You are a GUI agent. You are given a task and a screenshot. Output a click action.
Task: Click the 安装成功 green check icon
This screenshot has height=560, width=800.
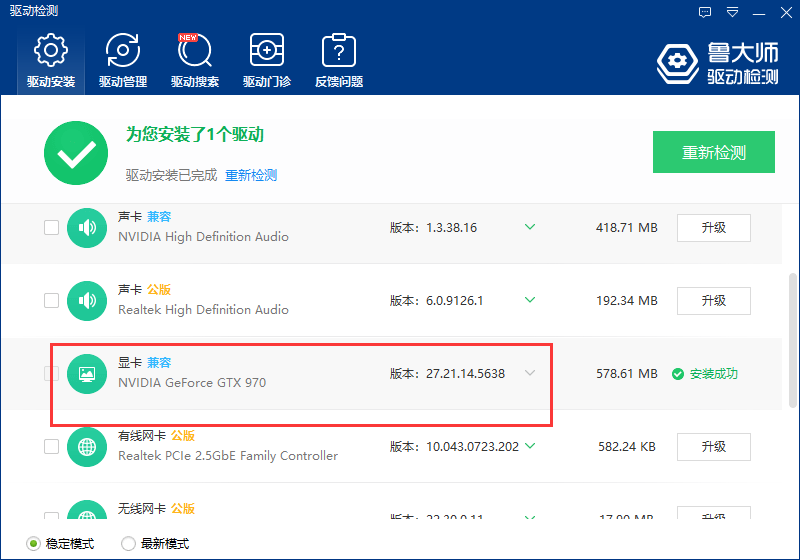[x=678, y=374]
